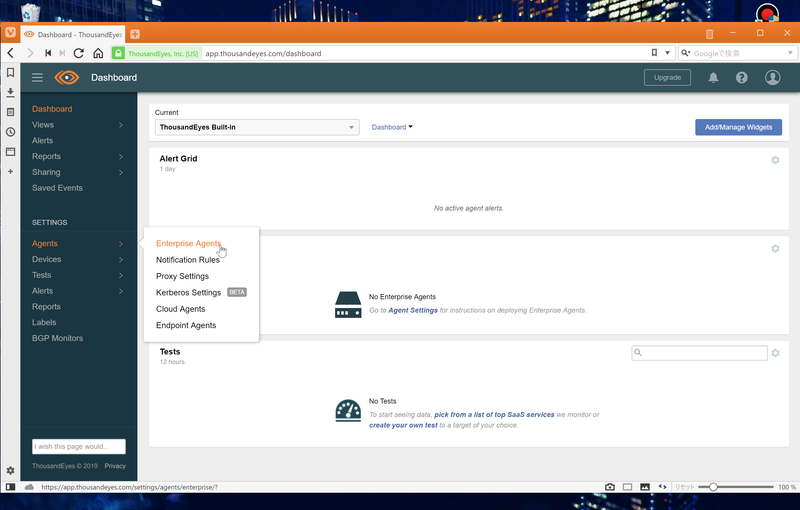Open the Tests widget settings gear
The width and height of the screenshot is (800, 510).
[x=776, y=353]
